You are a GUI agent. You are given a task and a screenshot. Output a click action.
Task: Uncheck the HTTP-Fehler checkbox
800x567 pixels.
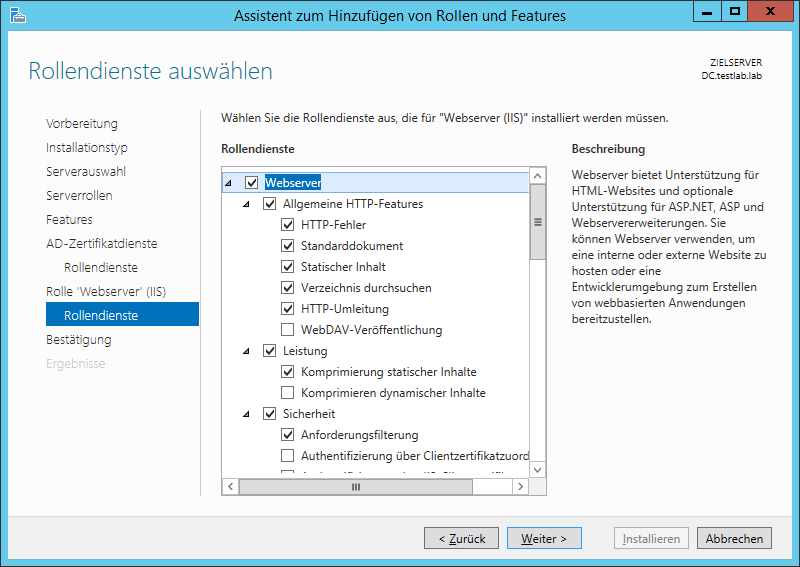[288, 225]
